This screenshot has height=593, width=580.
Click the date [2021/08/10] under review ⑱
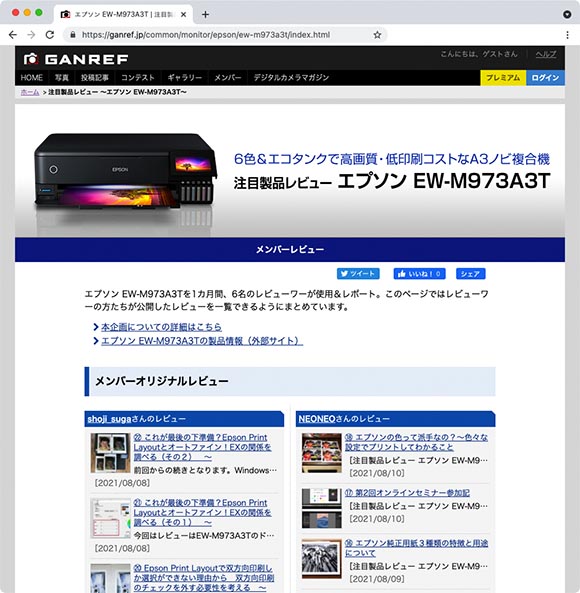pyautogui.click(x=376, y=473)
